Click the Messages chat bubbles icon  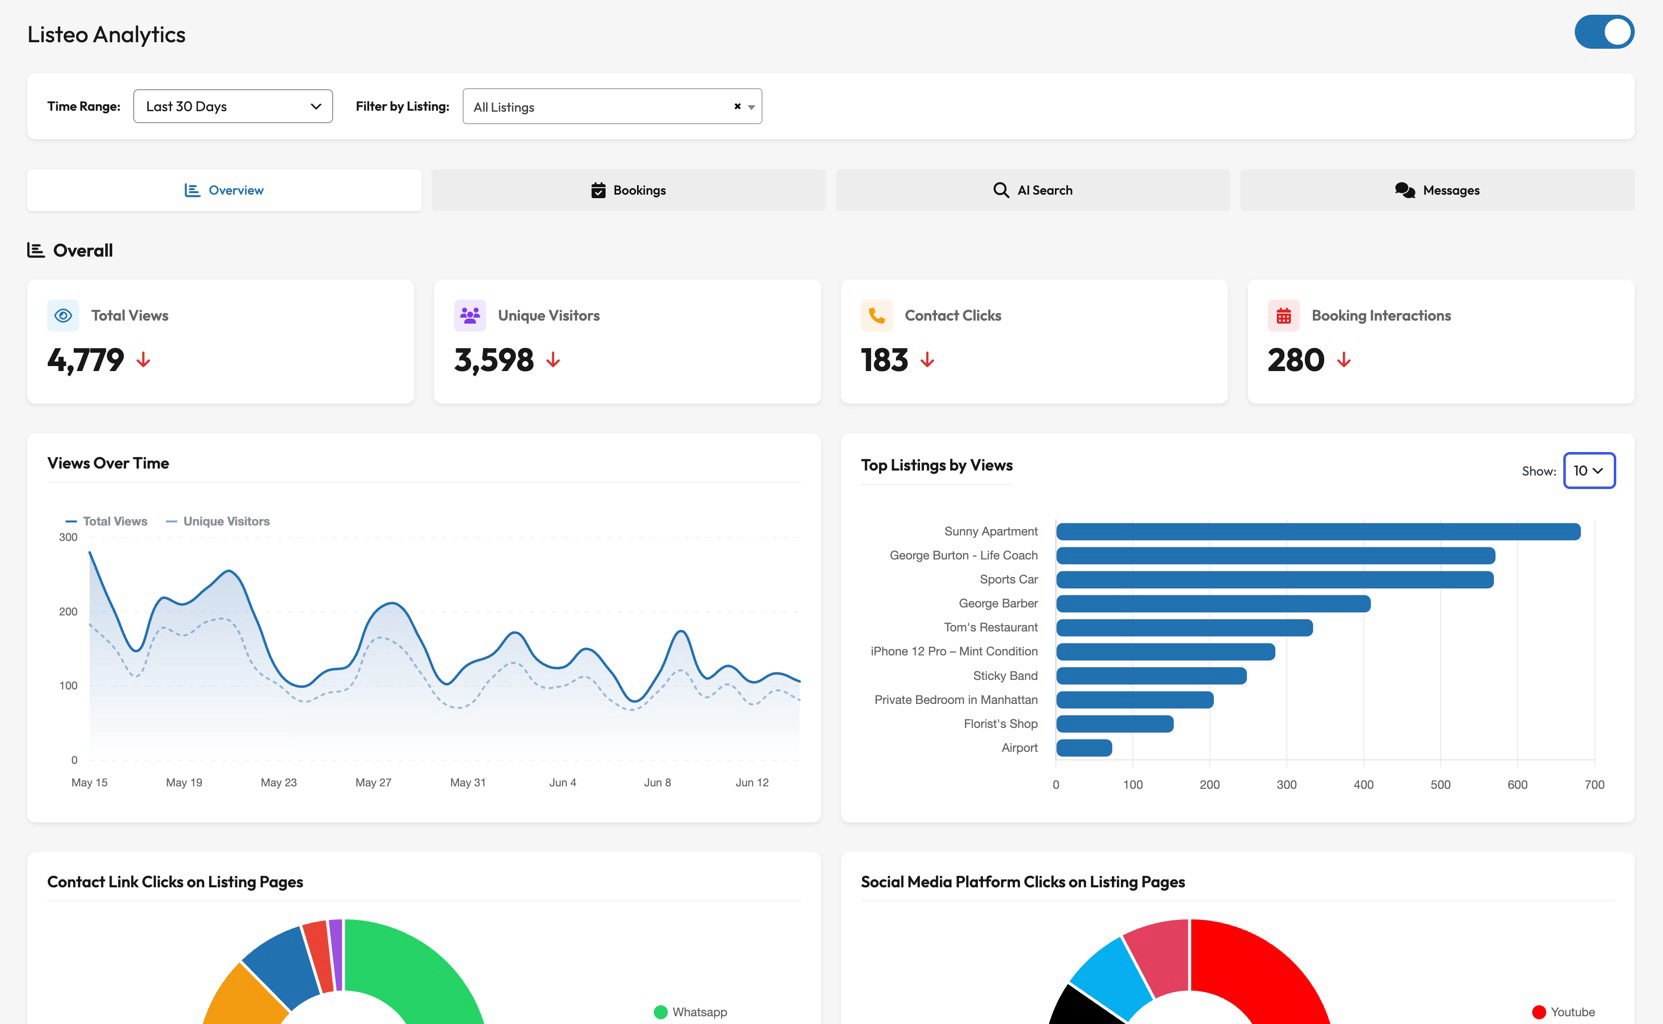click(x=1405, y=190)
